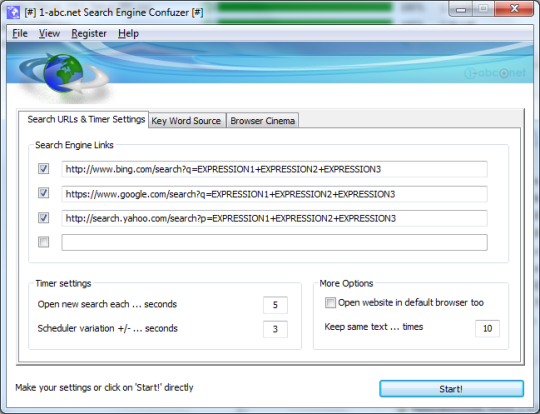The width and height of the screenshot is (540, 414).
Task: Open the File menu
Action: pyautogui.click(x=20, y=33)
